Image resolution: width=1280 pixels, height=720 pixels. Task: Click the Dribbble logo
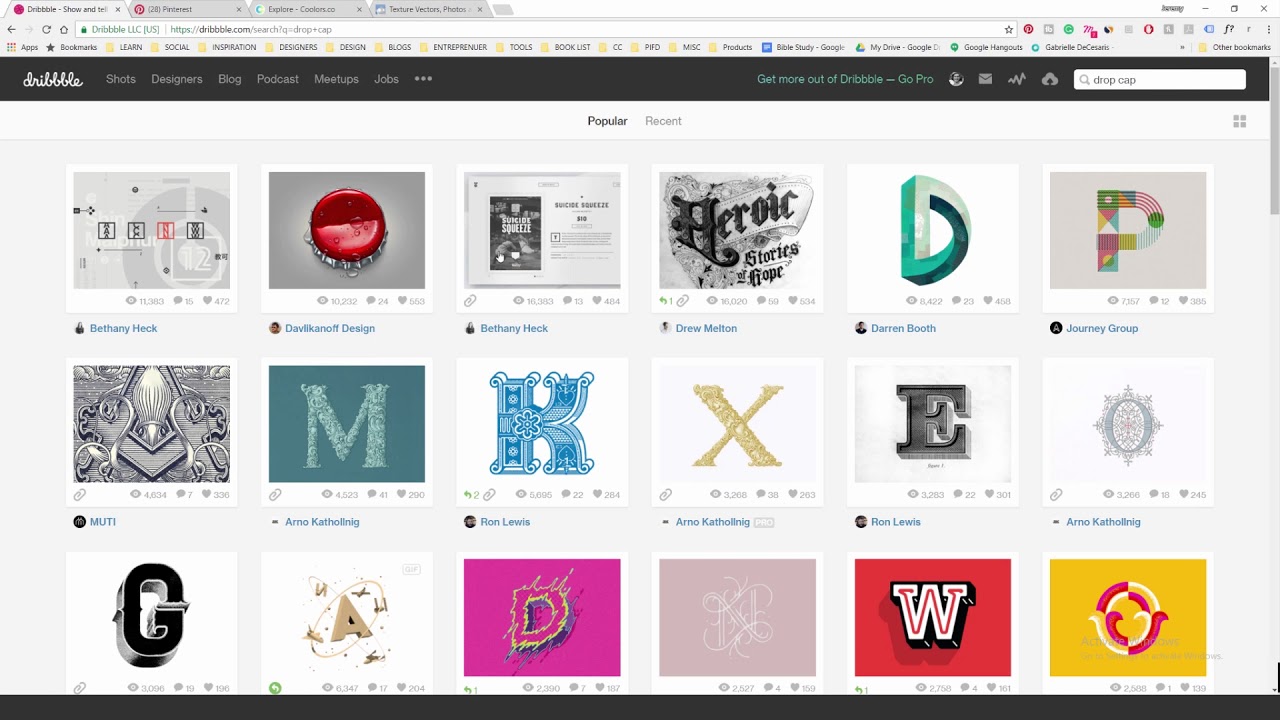[53, 79]
